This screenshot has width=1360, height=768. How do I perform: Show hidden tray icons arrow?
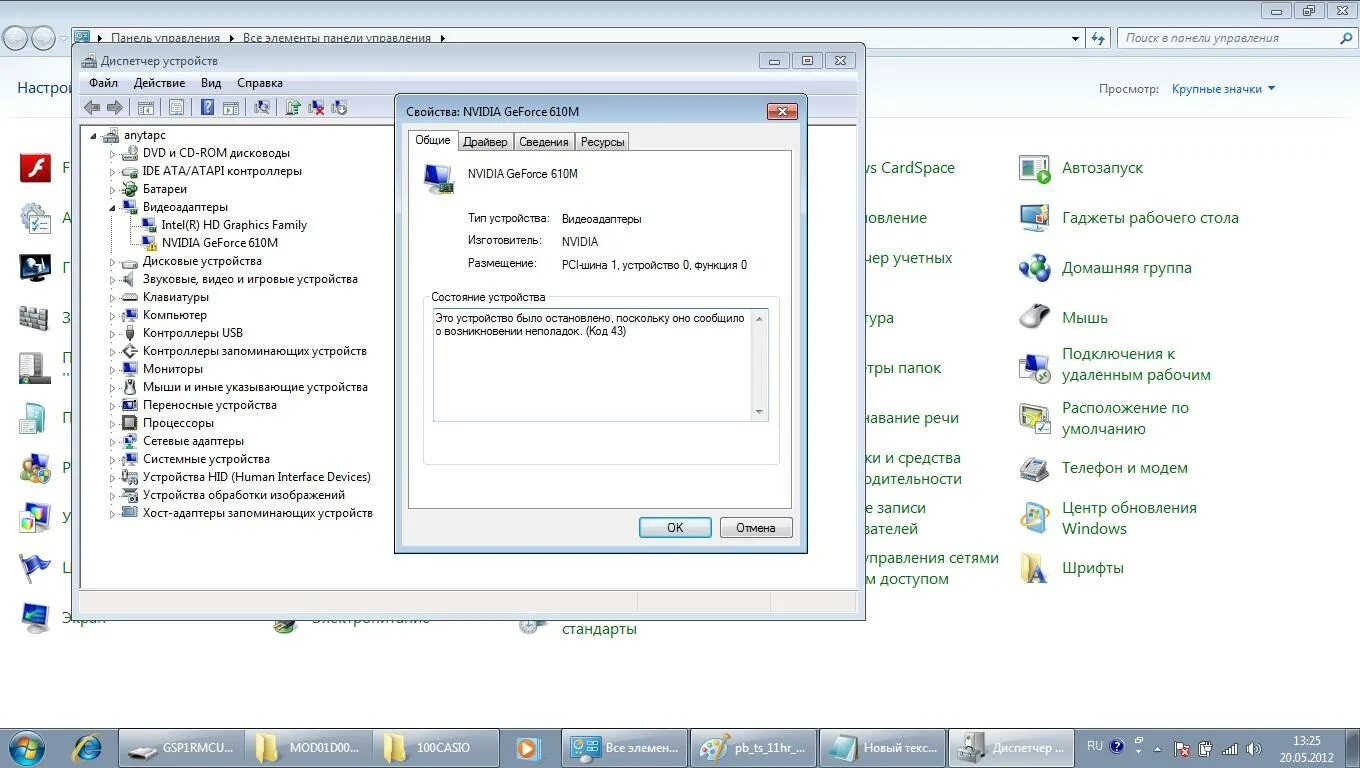pos(1158,748)
